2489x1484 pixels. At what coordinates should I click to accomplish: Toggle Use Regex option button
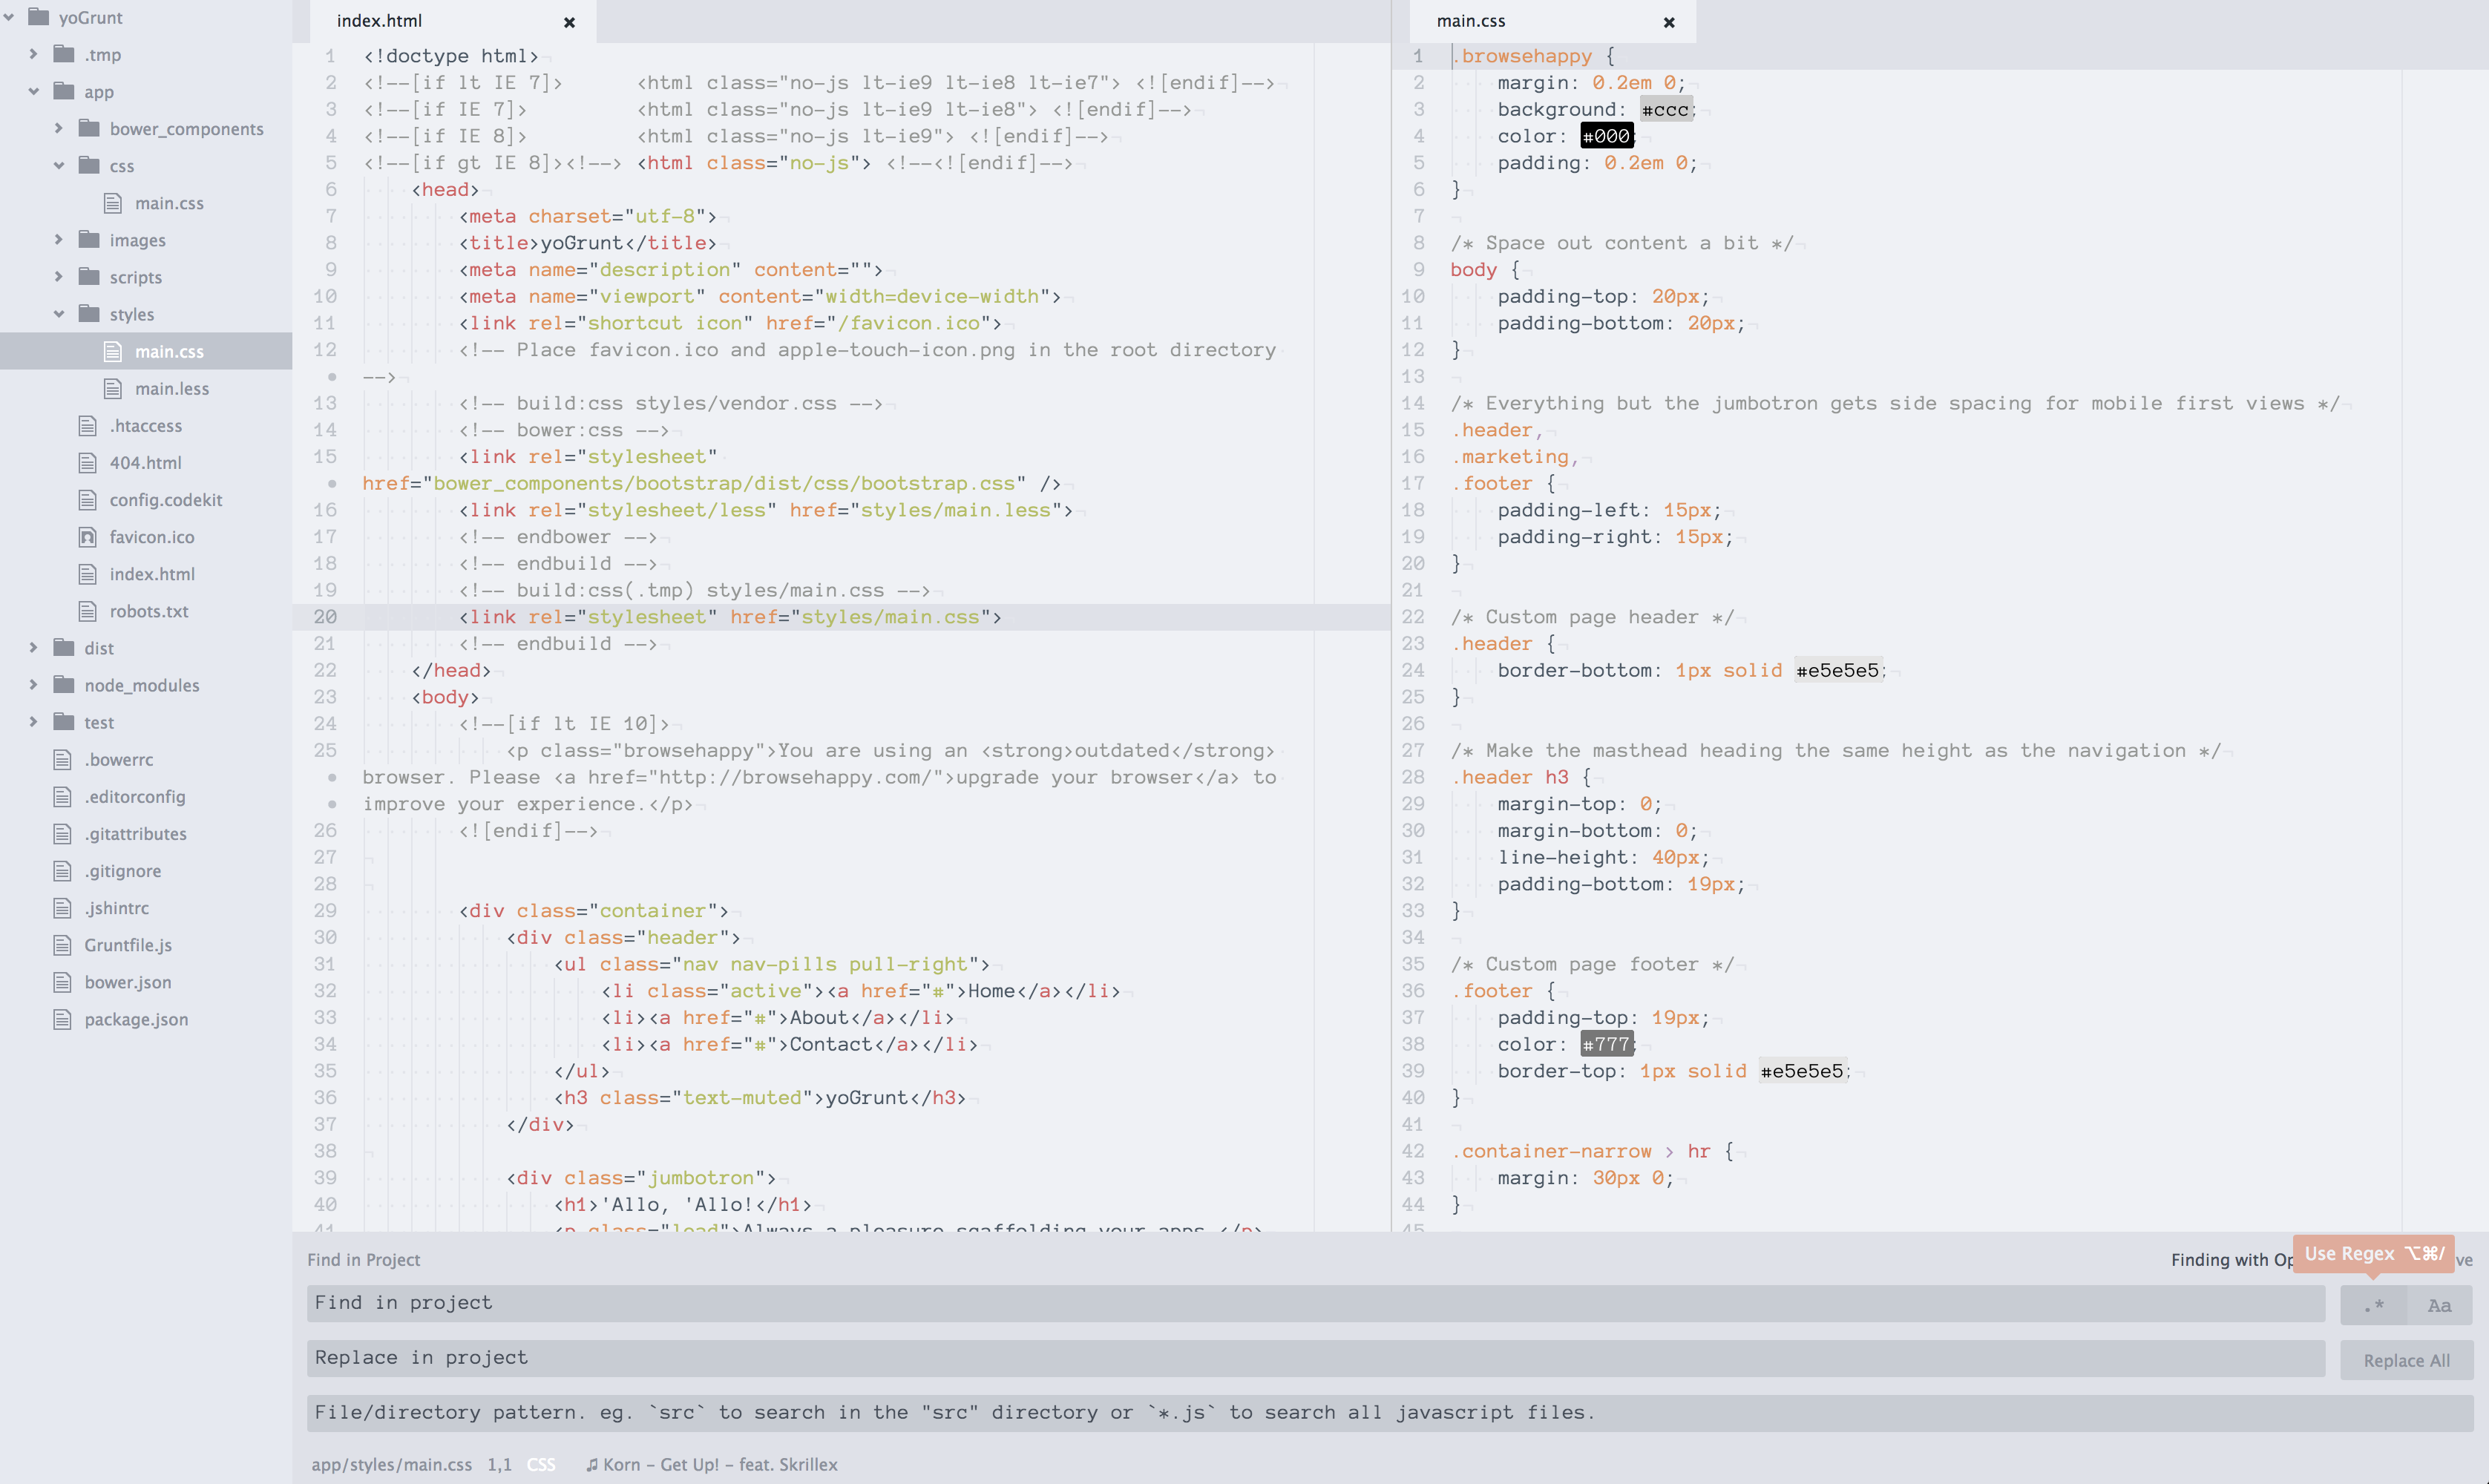(2373, 1305)
